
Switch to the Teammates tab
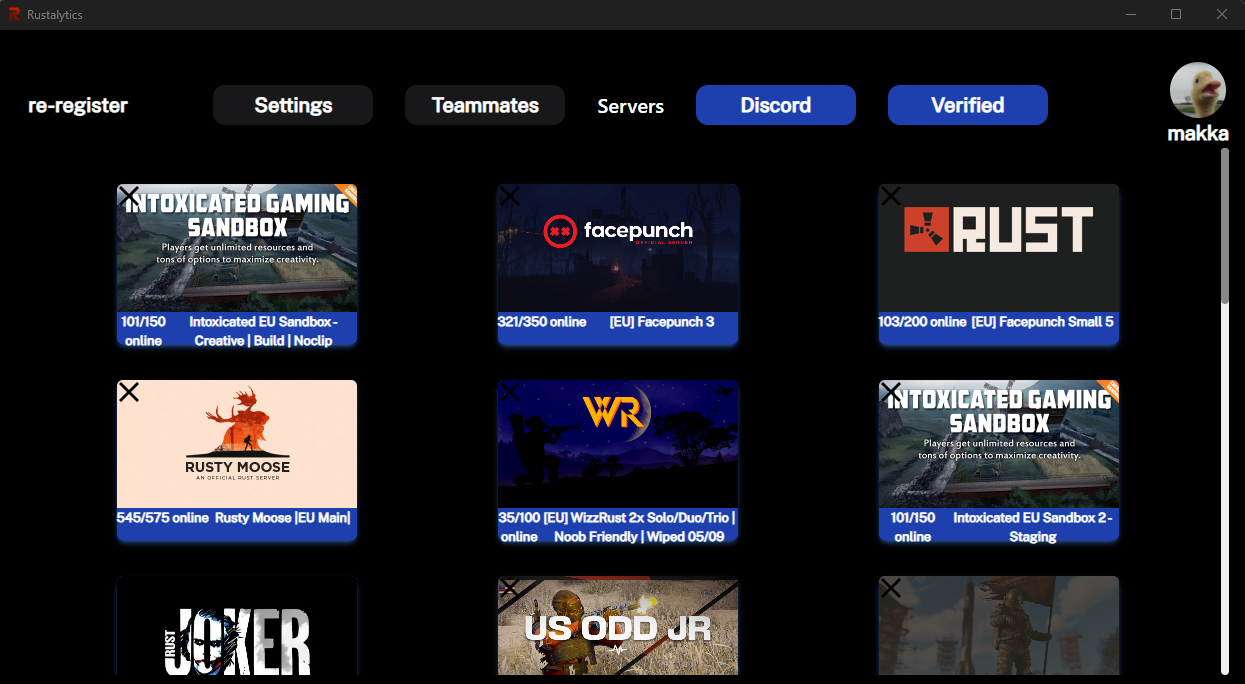pos(485,105)
